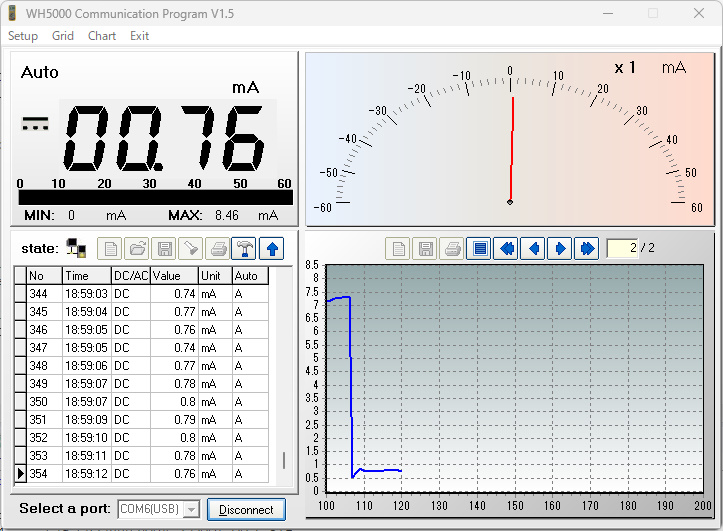Image resolution: width=723 pixels, height=531 pixels.
Task: Open the Setup menu
Action: click(x=23, y=36)
